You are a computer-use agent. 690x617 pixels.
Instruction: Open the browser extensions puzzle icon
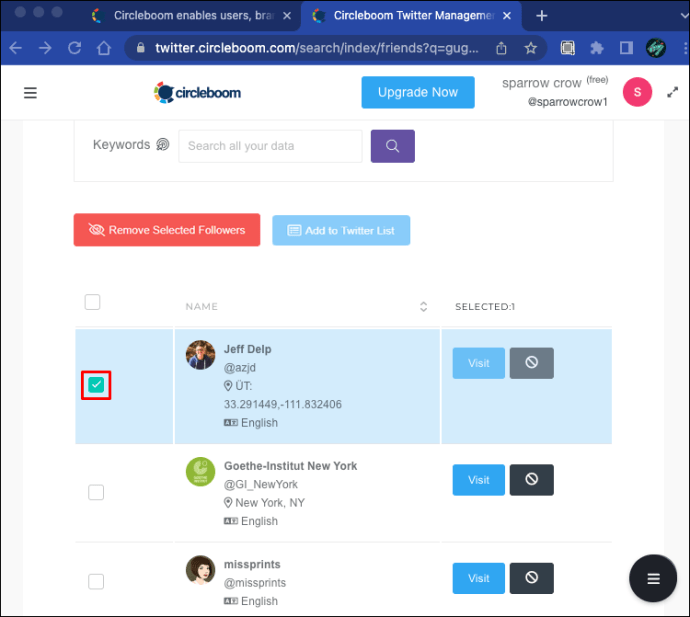click(597, 48)
